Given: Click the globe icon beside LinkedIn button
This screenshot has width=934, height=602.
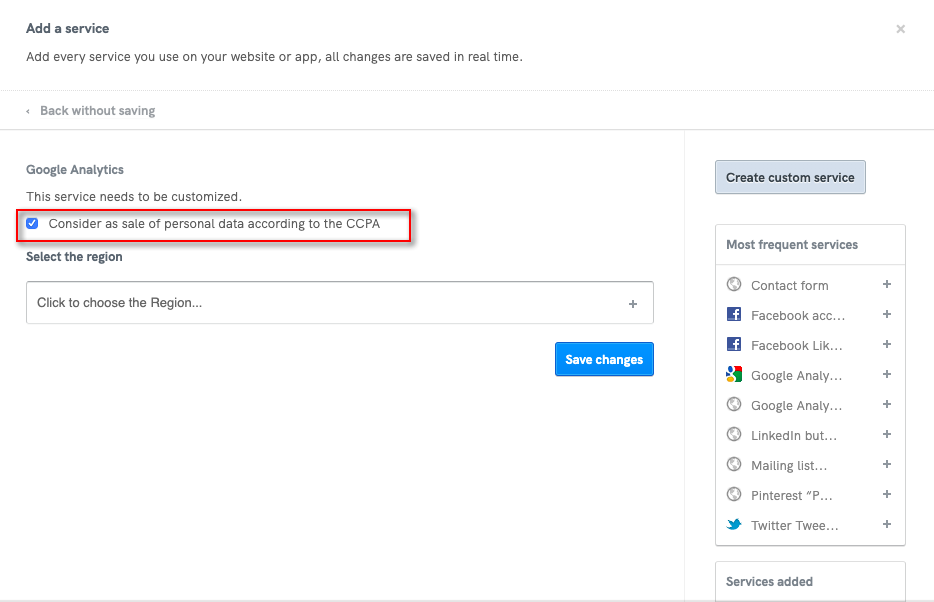Looking at the screenshot, I should click(734, 435).
